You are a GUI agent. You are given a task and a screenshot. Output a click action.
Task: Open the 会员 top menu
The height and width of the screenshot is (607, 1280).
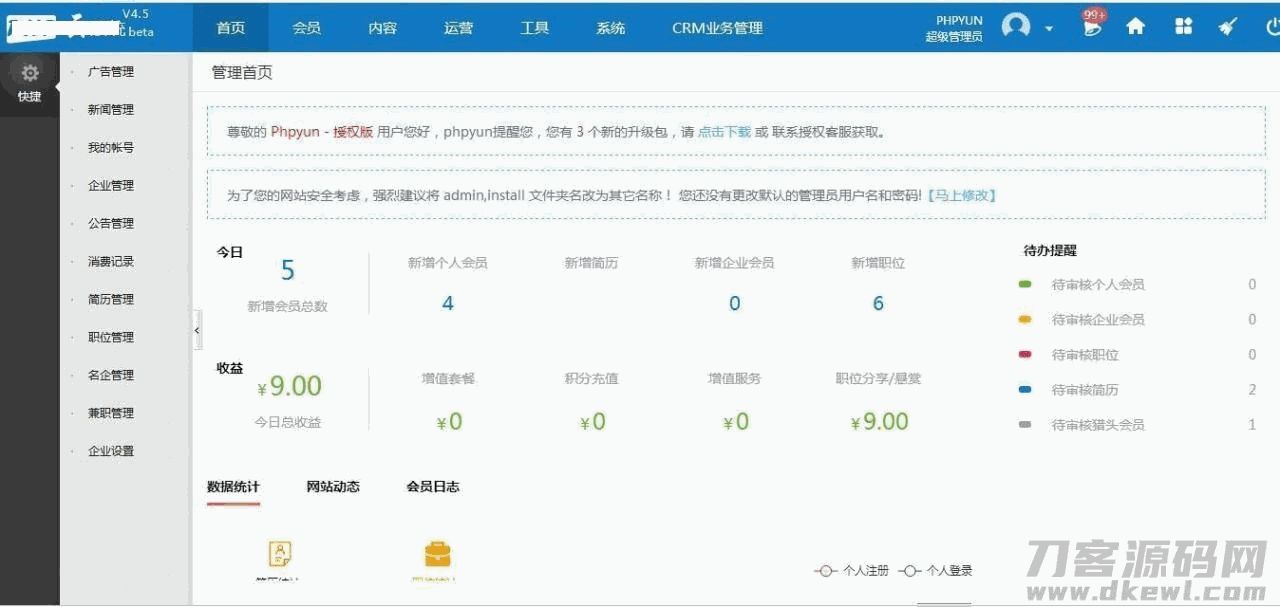pyautogui.click(x=307, y=28)
